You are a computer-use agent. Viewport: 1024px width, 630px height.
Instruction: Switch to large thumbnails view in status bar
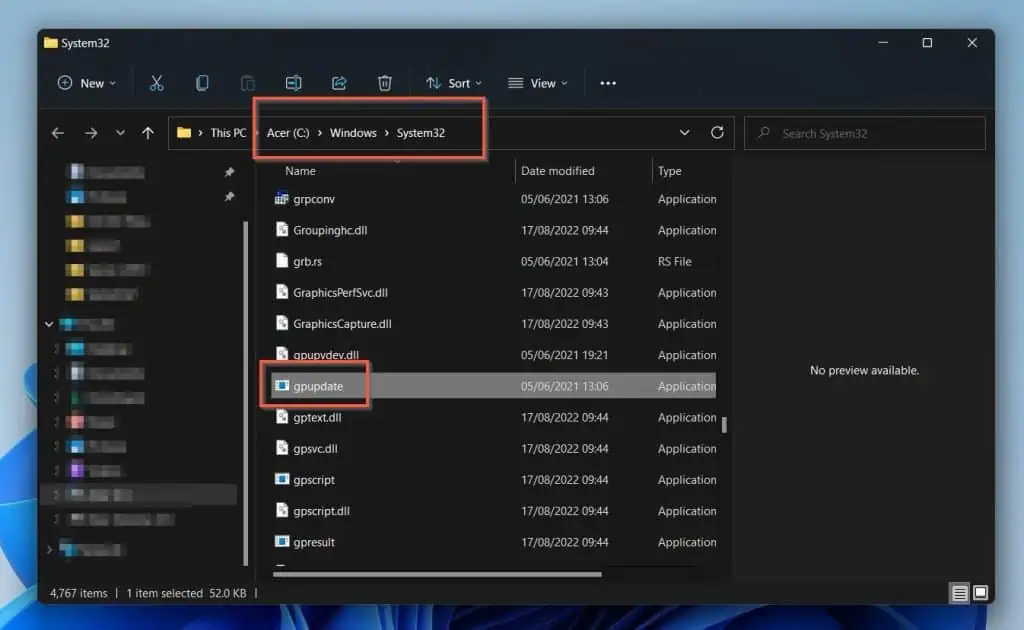978,592
